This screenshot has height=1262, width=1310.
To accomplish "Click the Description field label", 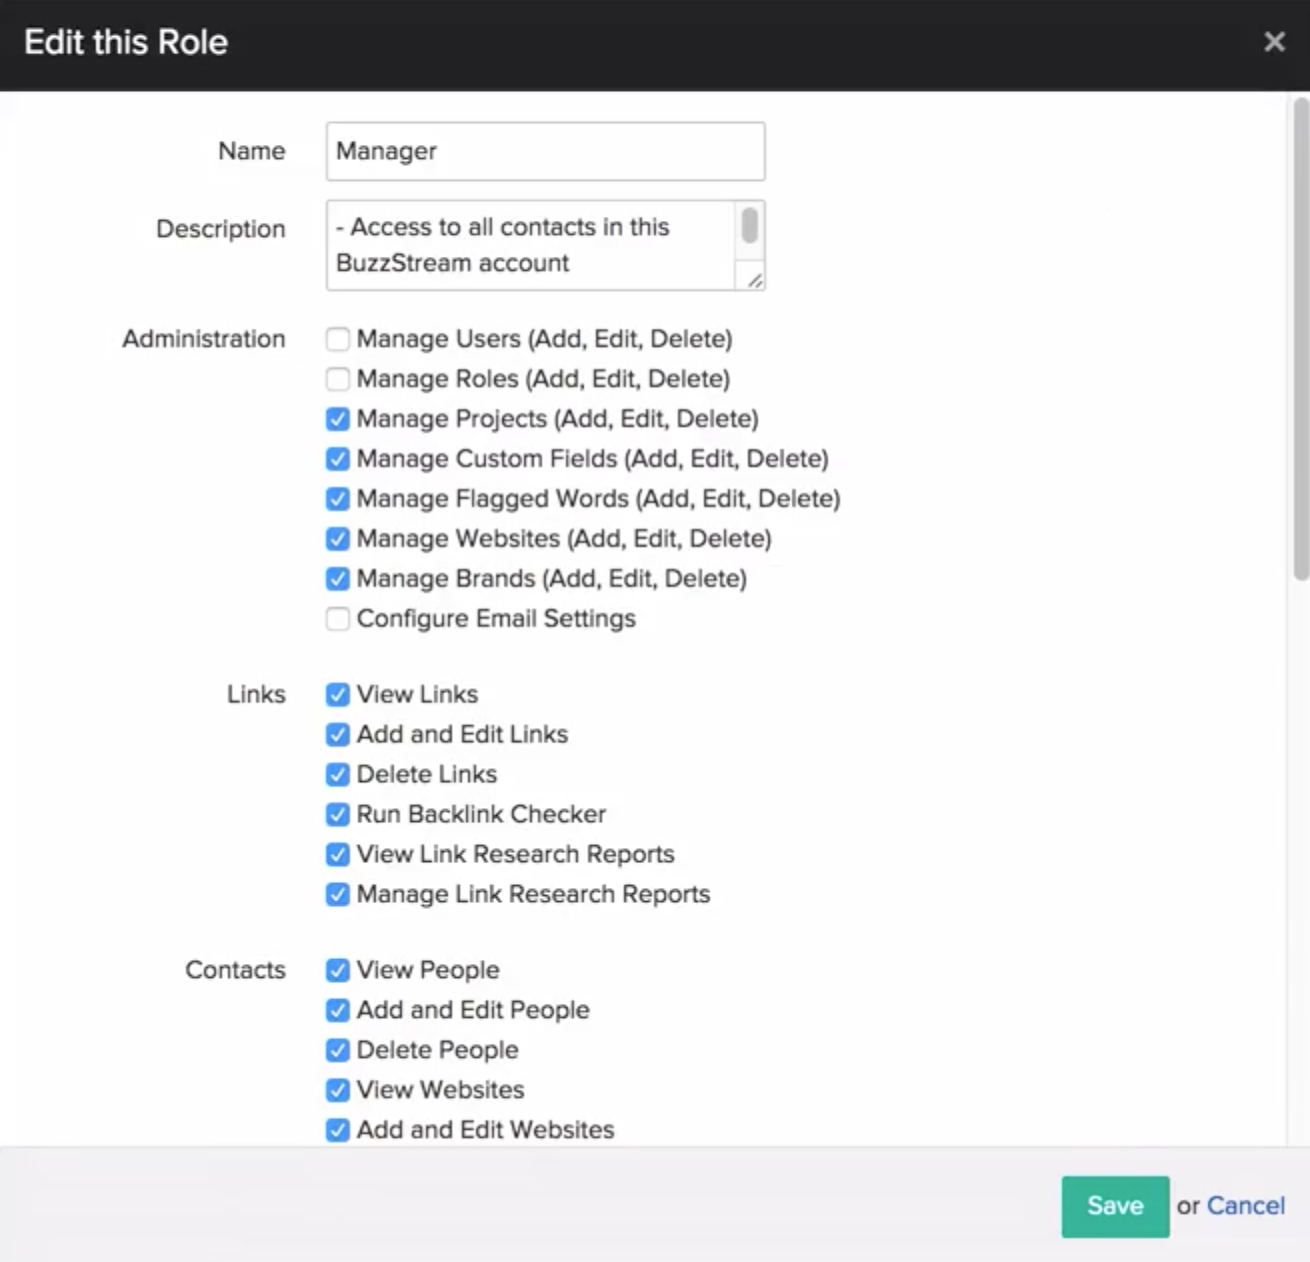I will pyautogui.click(x=221, y=229).
